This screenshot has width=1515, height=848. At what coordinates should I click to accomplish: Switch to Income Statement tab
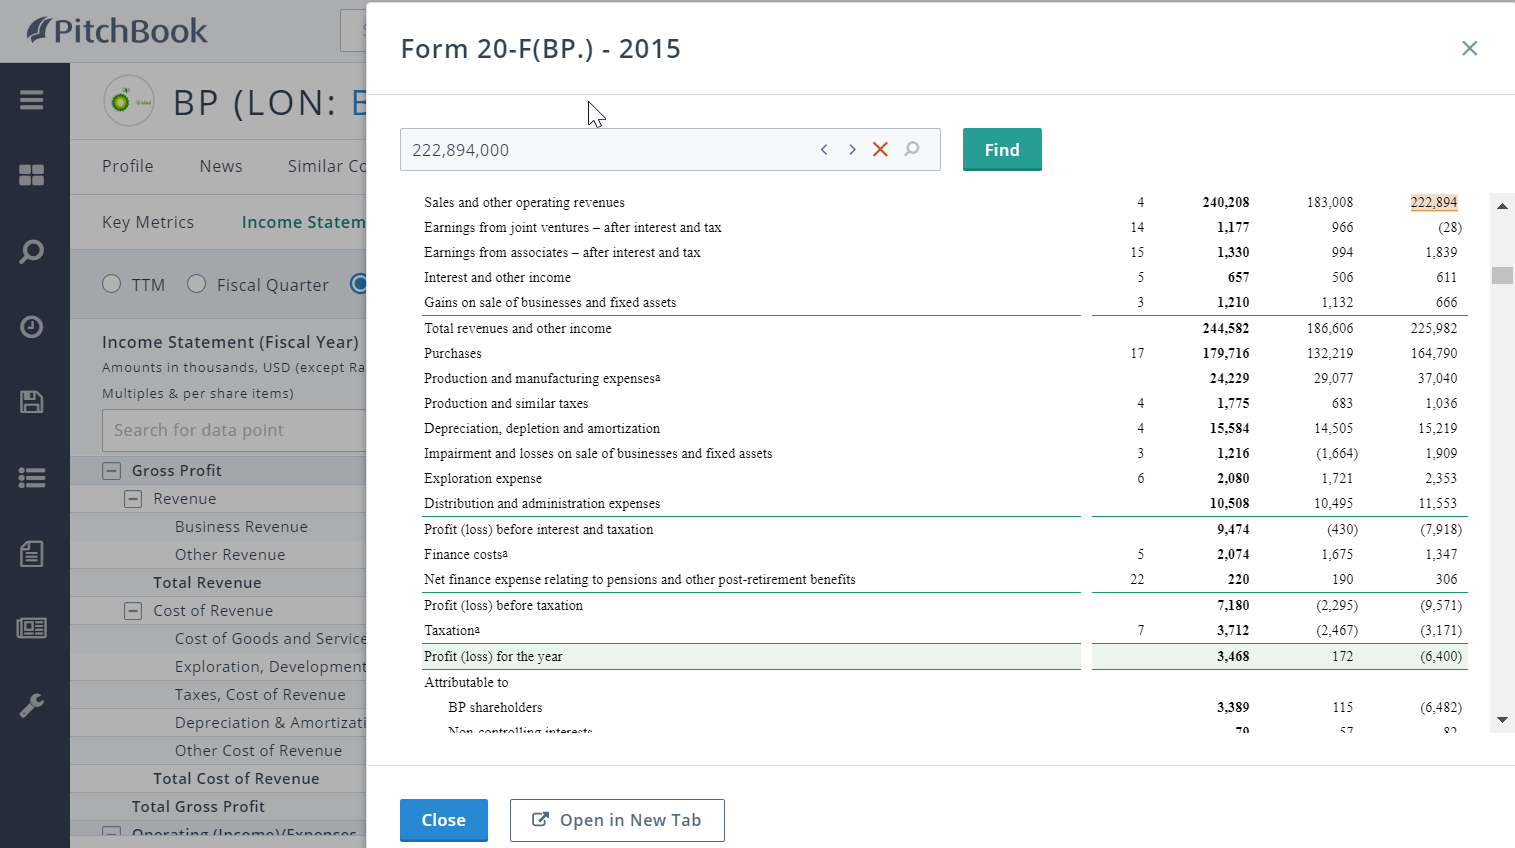[x=304, y=222]
